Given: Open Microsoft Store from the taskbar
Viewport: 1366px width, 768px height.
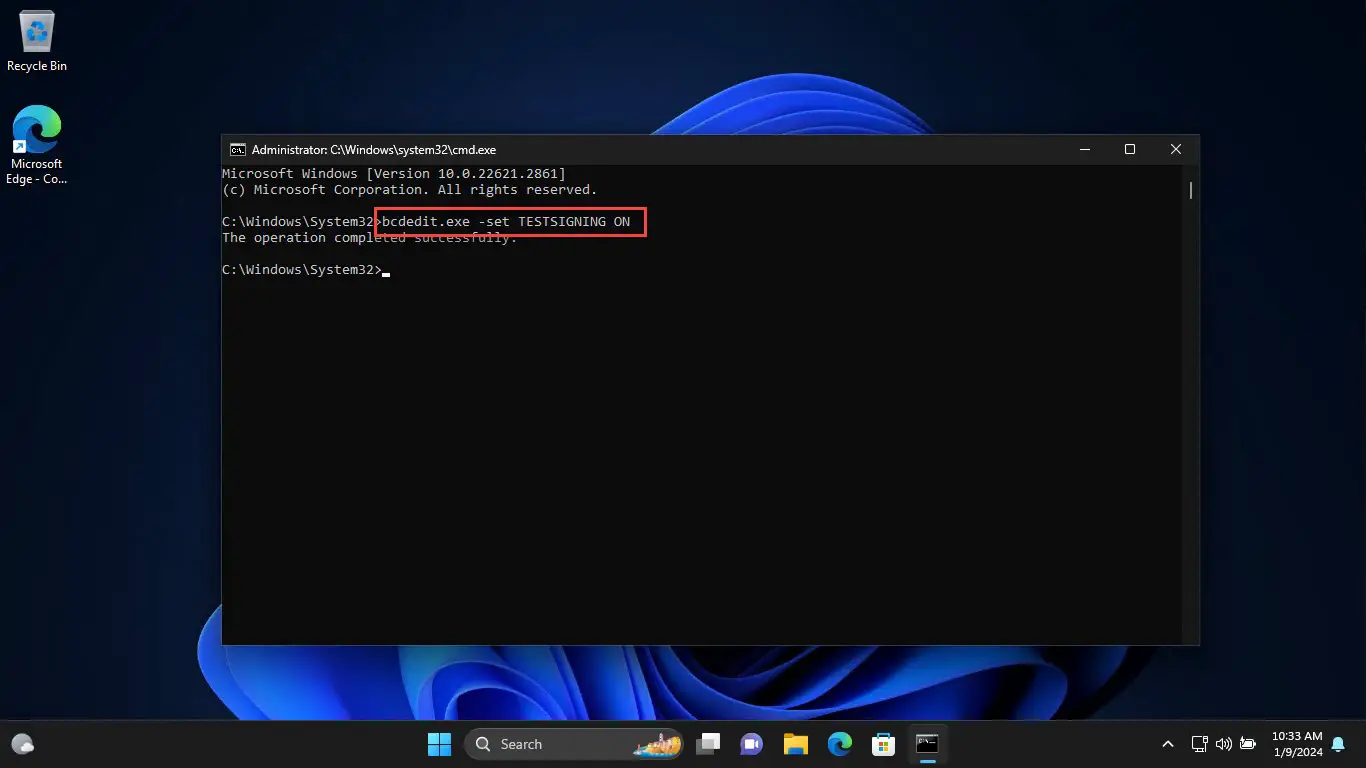Looking at the screenshot, I should [x=883, y=744].
